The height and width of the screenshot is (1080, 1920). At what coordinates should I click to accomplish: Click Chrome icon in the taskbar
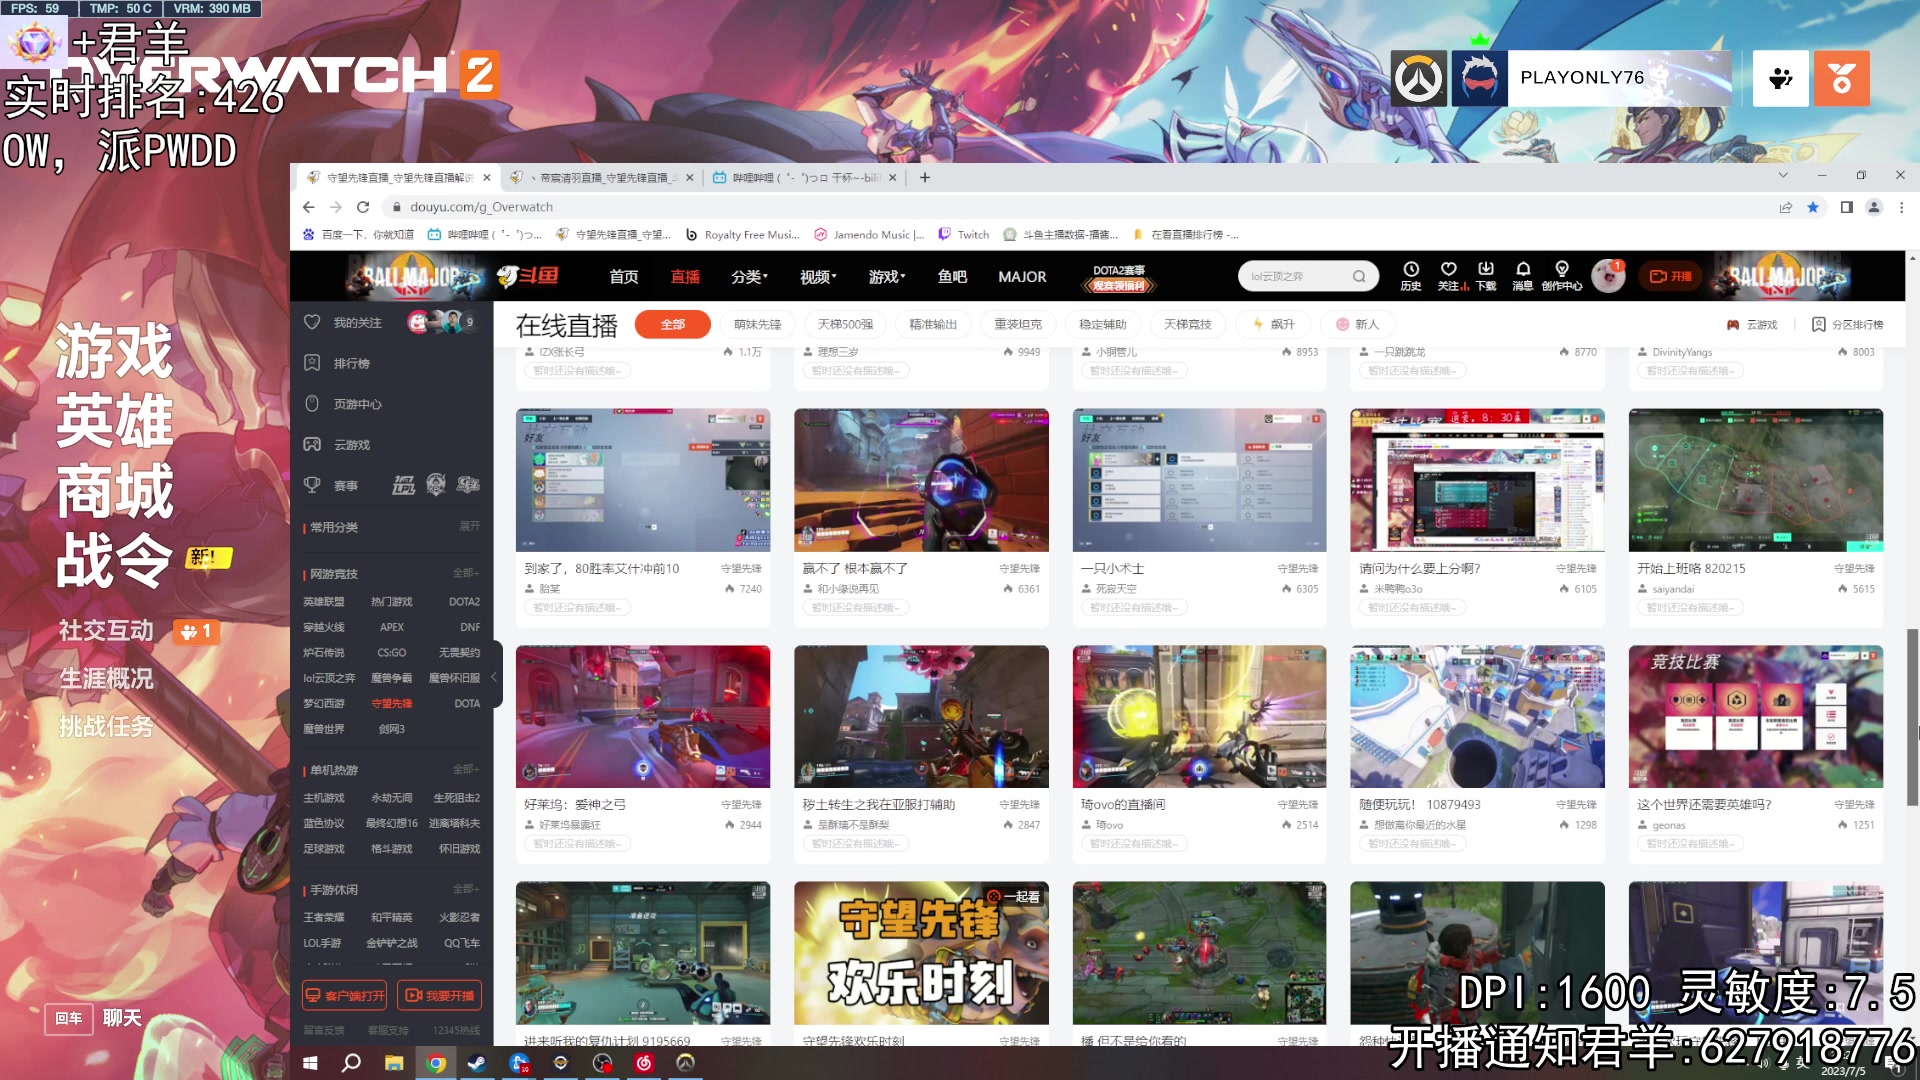click(x=435, y=1063)
